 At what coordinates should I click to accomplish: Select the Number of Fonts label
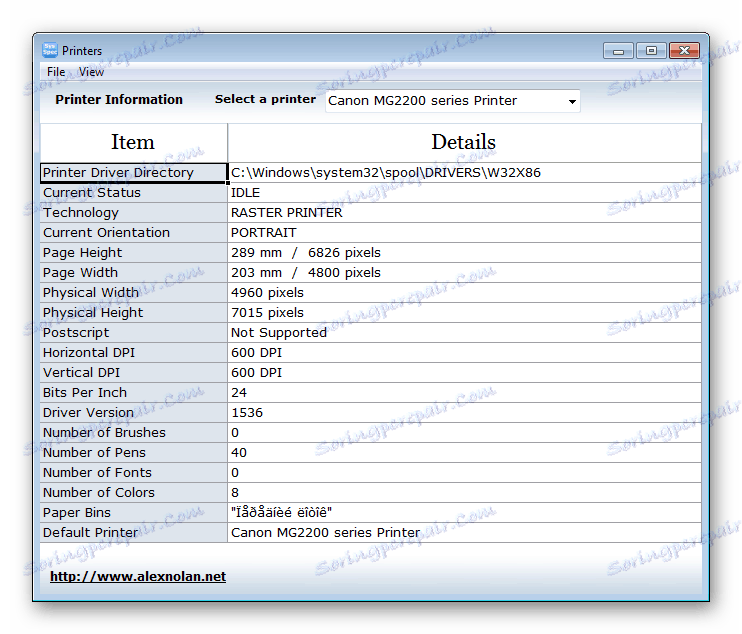133,473
